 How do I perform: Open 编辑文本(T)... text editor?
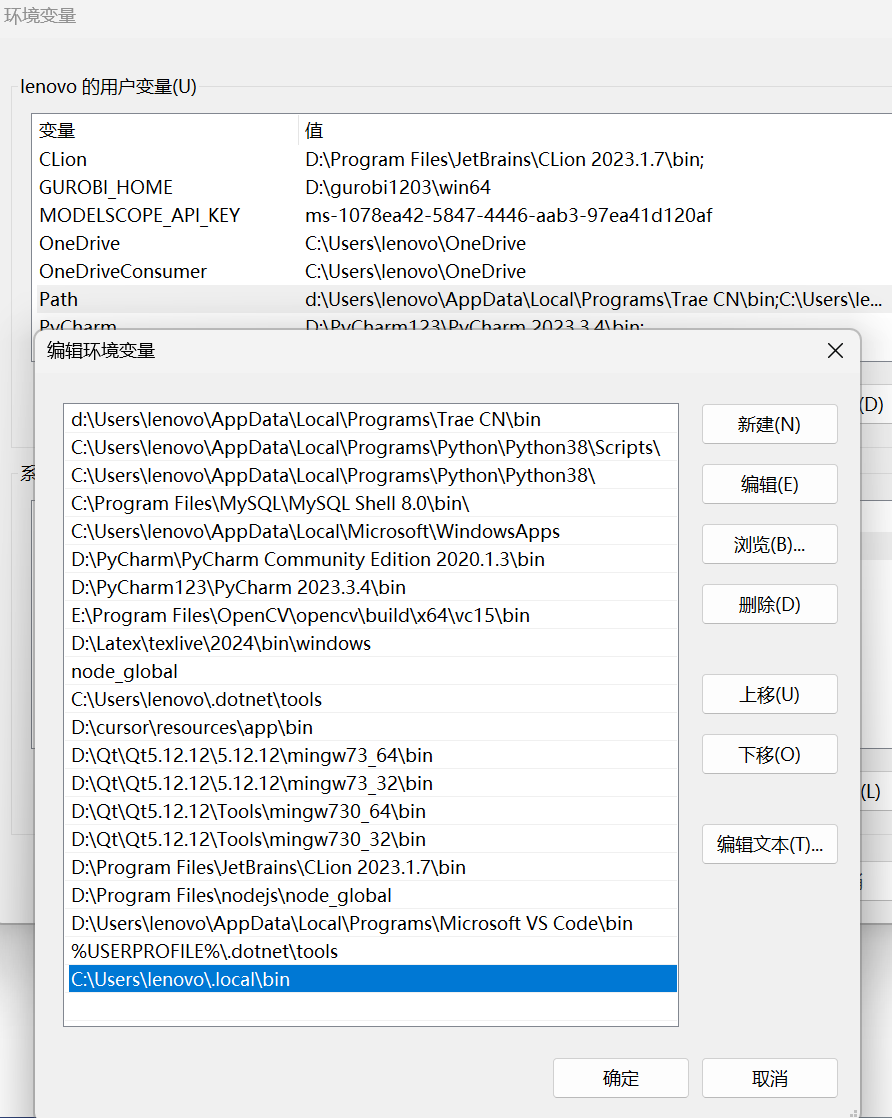(x=769, y=844)
